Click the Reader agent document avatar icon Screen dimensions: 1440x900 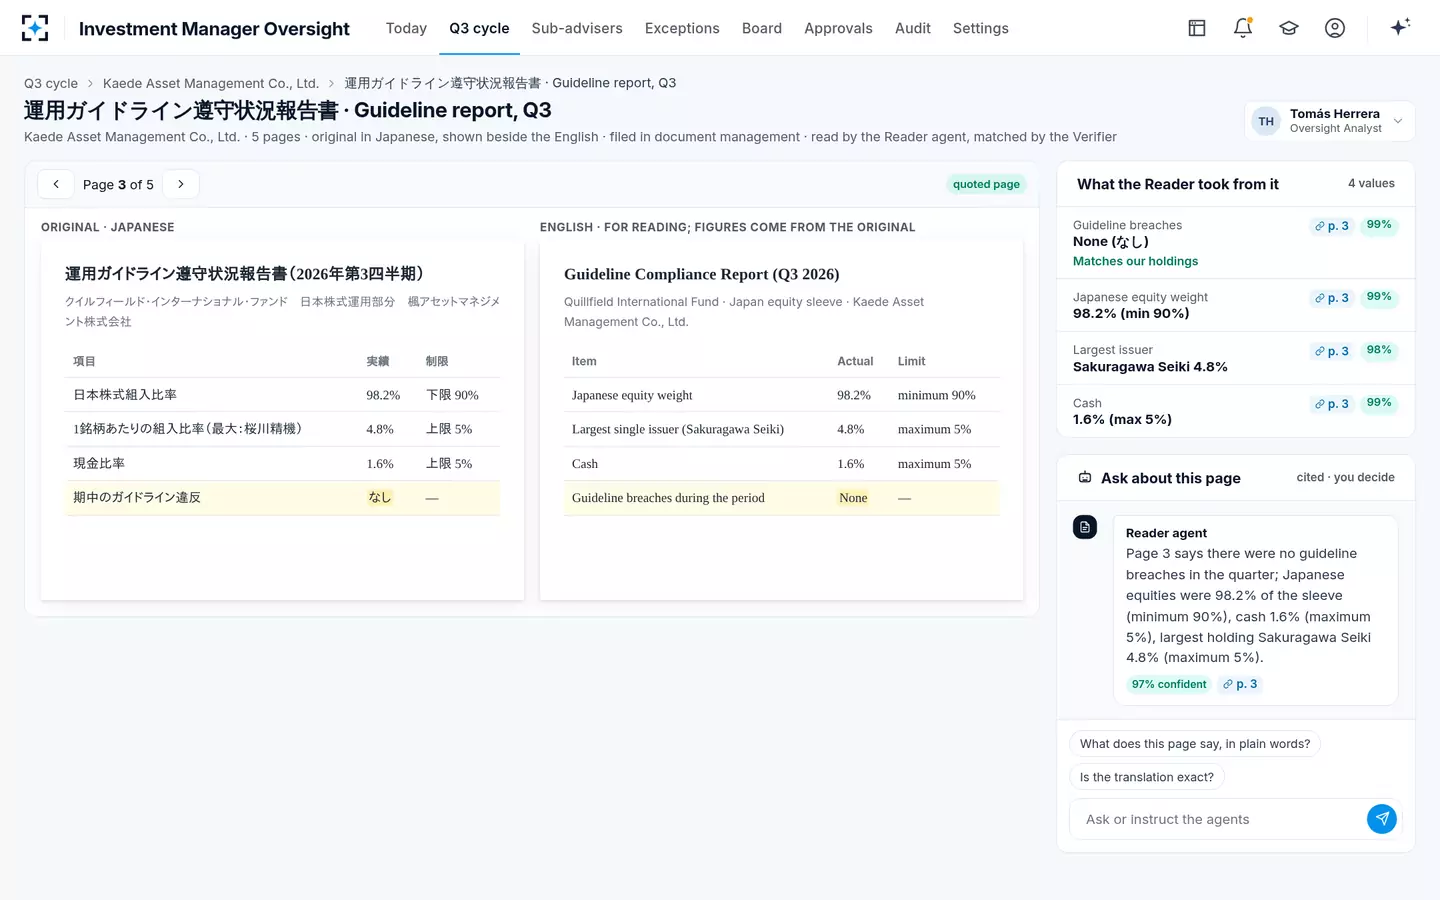[x=1085, y=527]
